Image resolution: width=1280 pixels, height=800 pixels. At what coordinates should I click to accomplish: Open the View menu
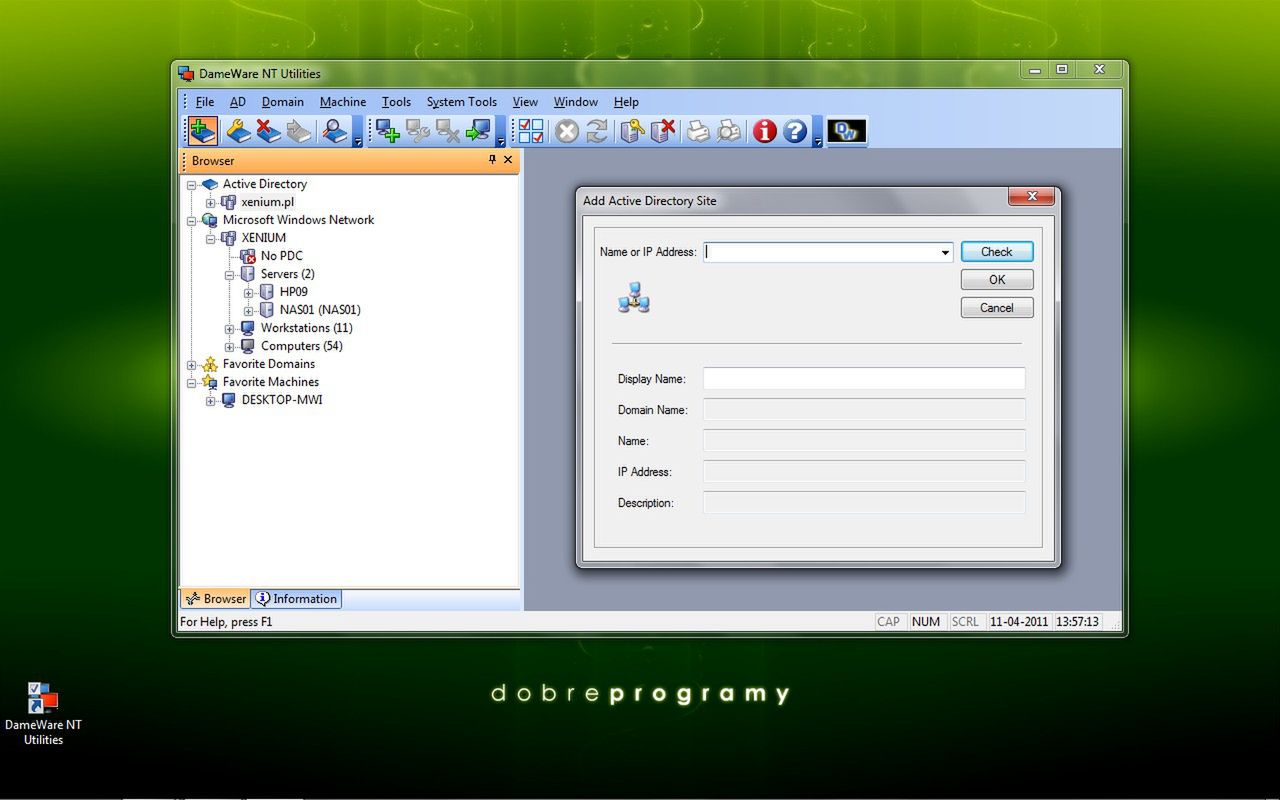(525, 102)
